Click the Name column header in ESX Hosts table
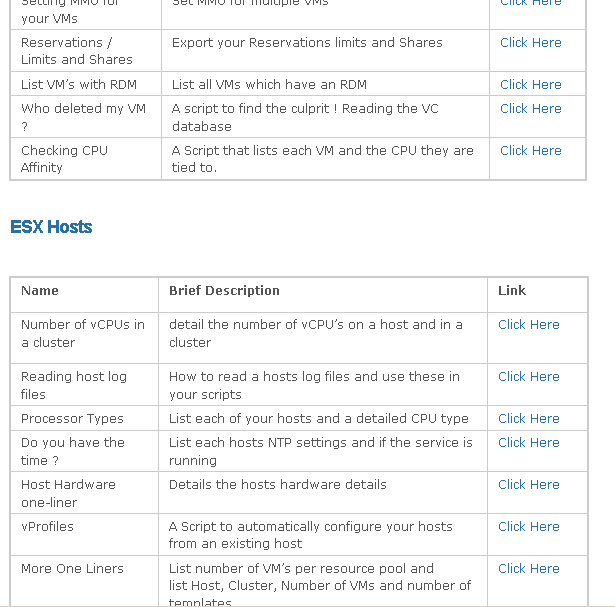Screen dimensions: 615x607 pos(40,291)
